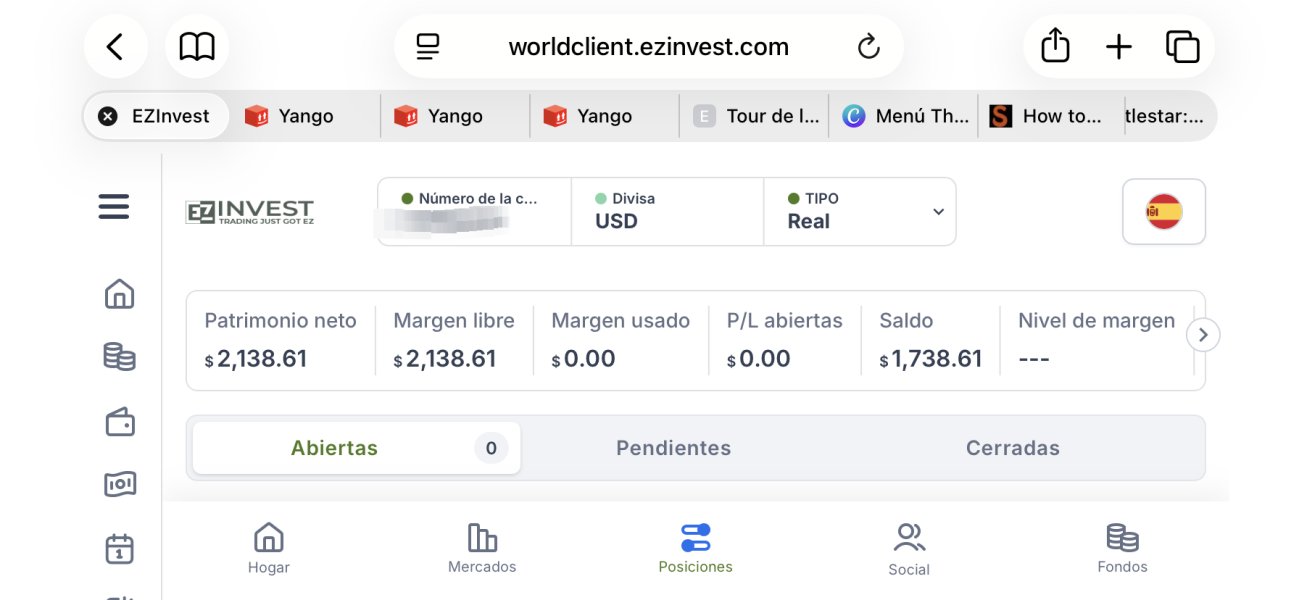1299x600 pixels.
Task: Switch to the Pendientes tab
Action: (673, 448)
